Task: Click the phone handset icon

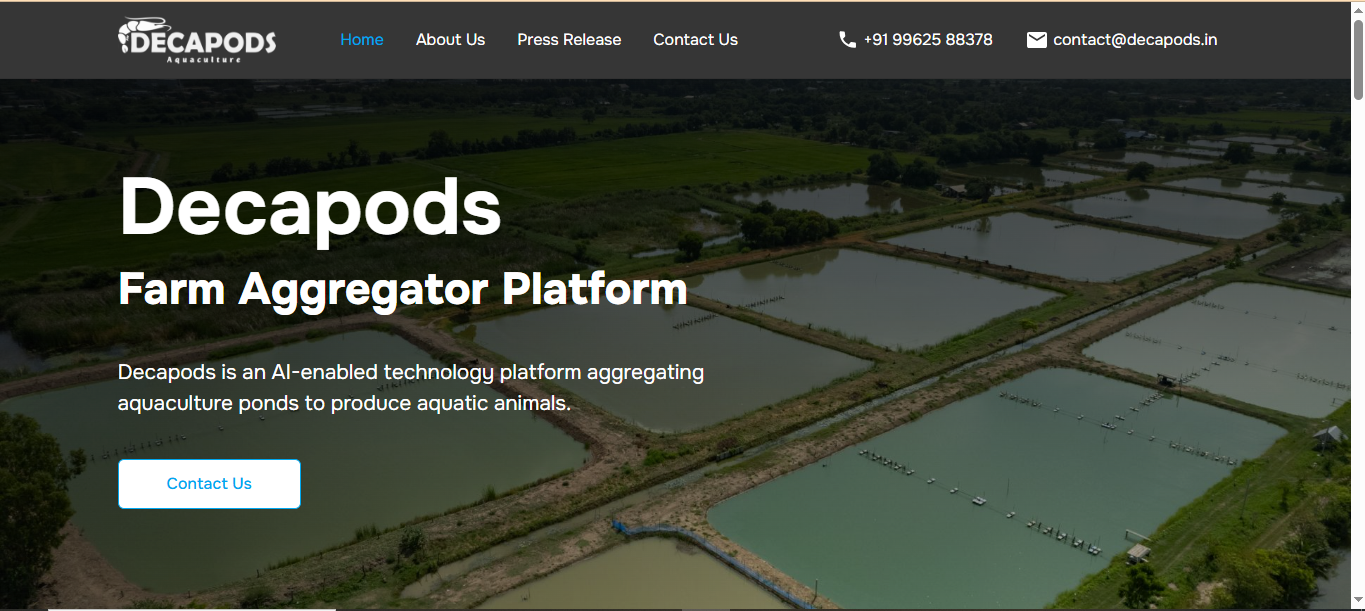Action: (x=847, y=40)
